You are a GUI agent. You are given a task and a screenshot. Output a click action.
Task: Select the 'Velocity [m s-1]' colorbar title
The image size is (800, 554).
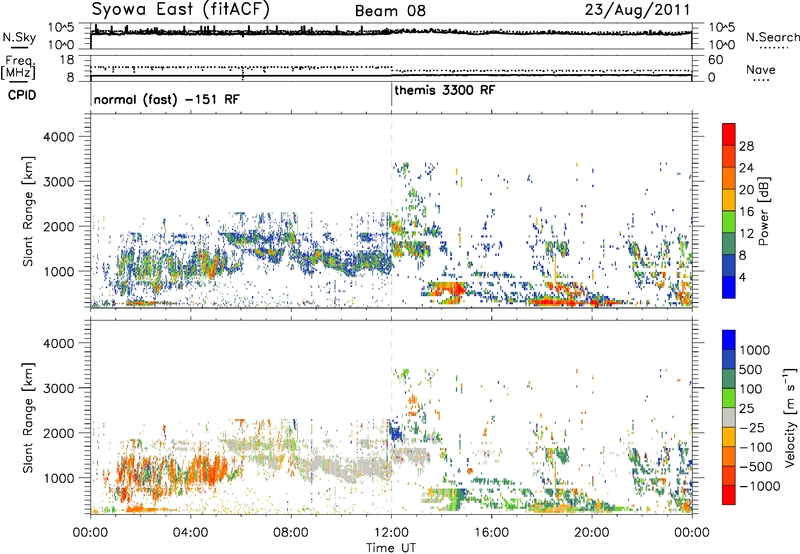pos(790,417)
